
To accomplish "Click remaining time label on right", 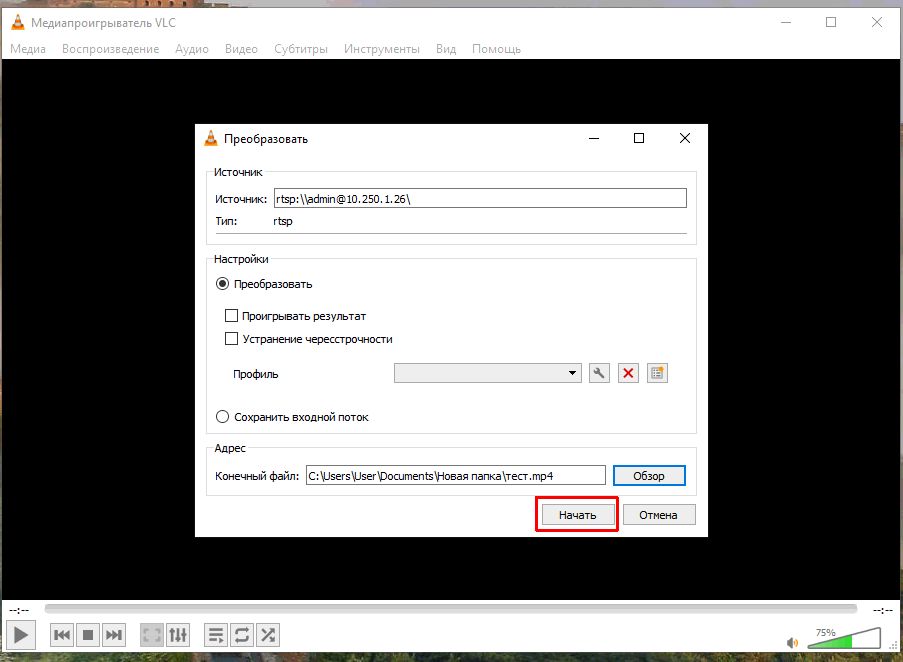I will [x=882, y=610].
